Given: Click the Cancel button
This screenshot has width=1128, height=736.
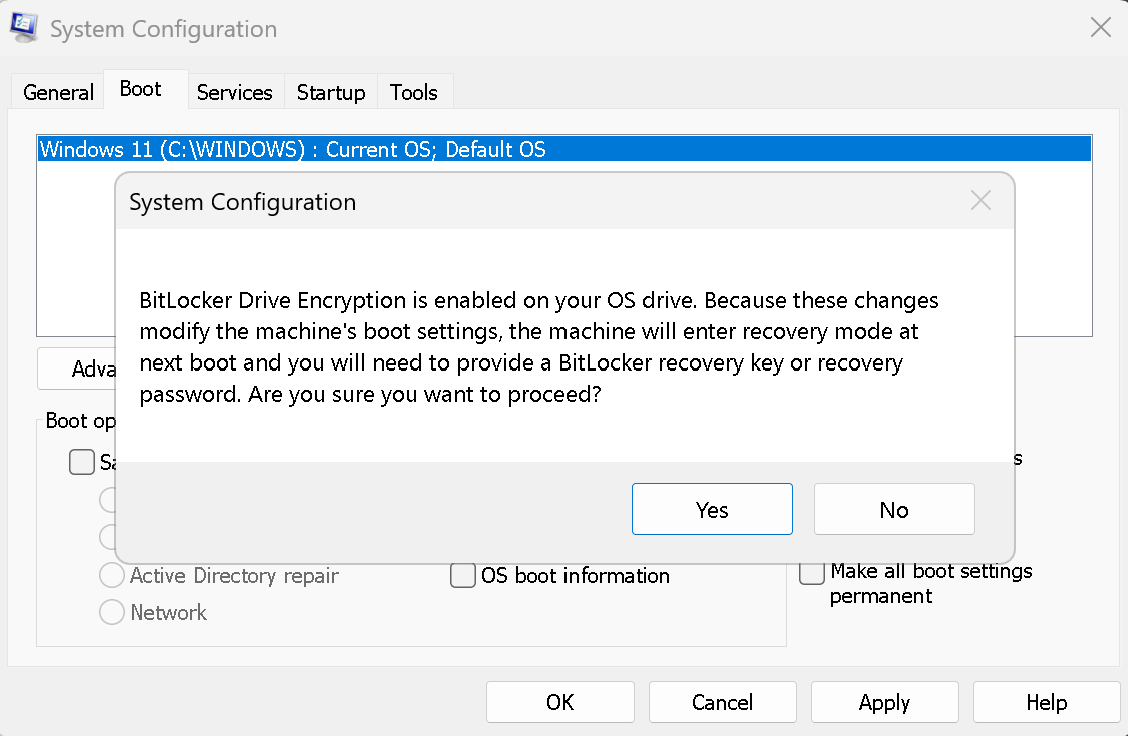Looking at the screenshot, I should [722, 701].
